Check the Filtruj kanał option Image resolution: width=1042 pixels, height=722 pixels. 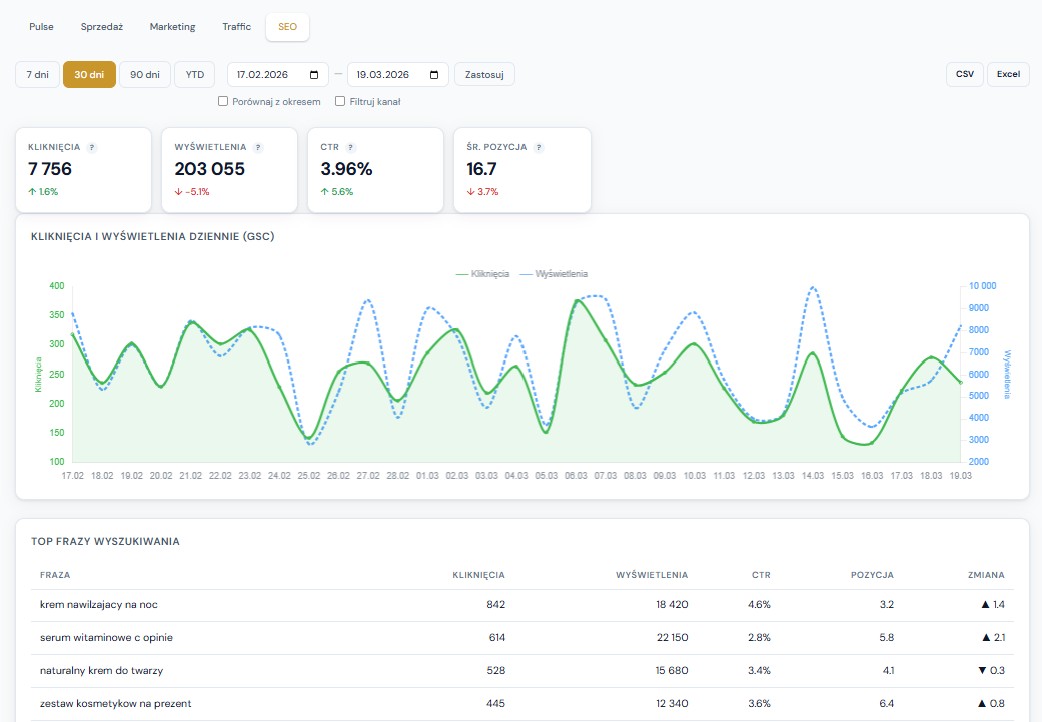pos(341,101)
